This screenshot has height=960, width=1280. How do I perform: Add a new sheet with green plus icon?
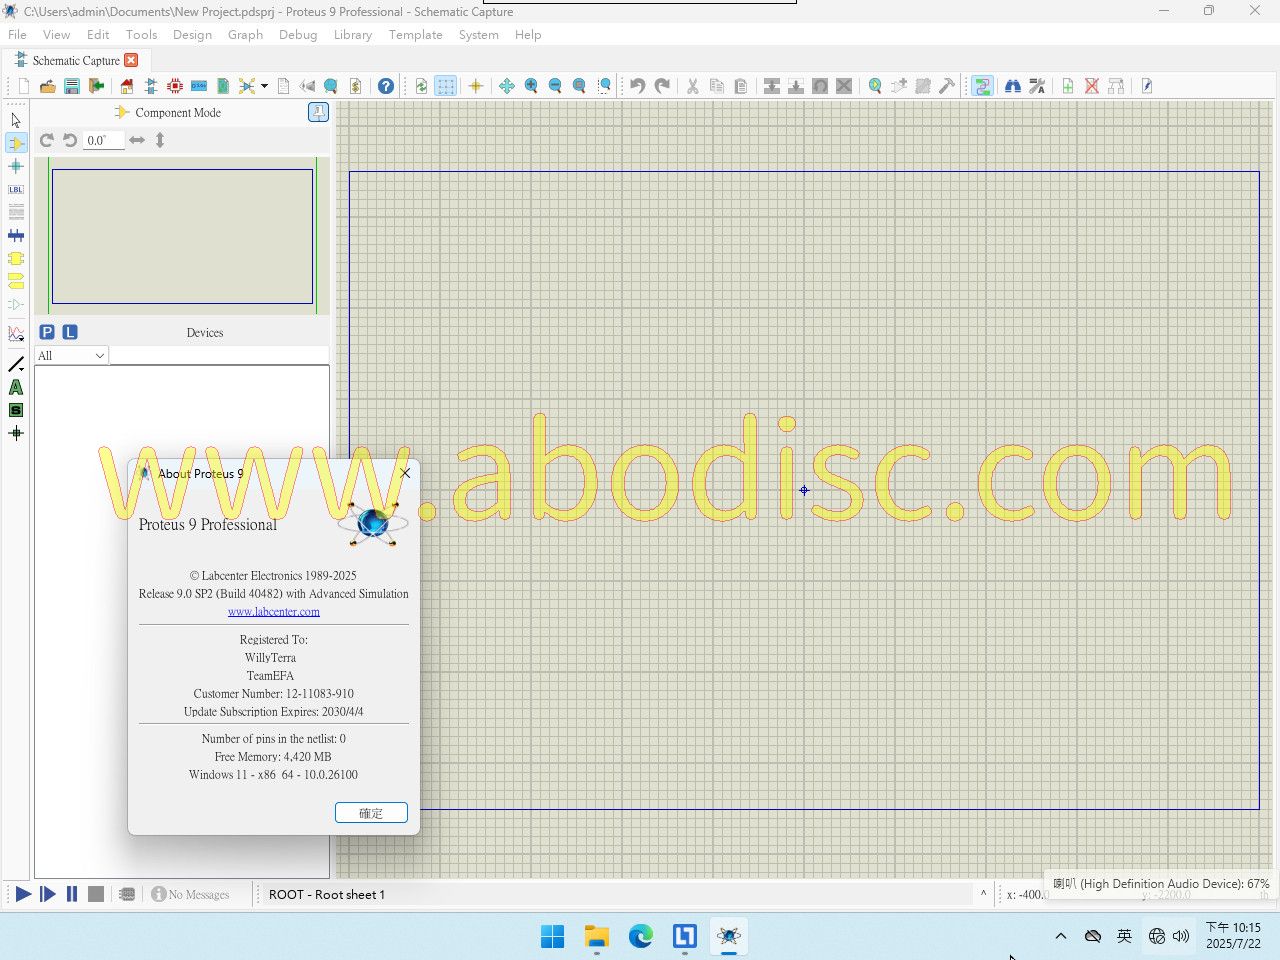pyautogui.click(x=1068, y=86)
